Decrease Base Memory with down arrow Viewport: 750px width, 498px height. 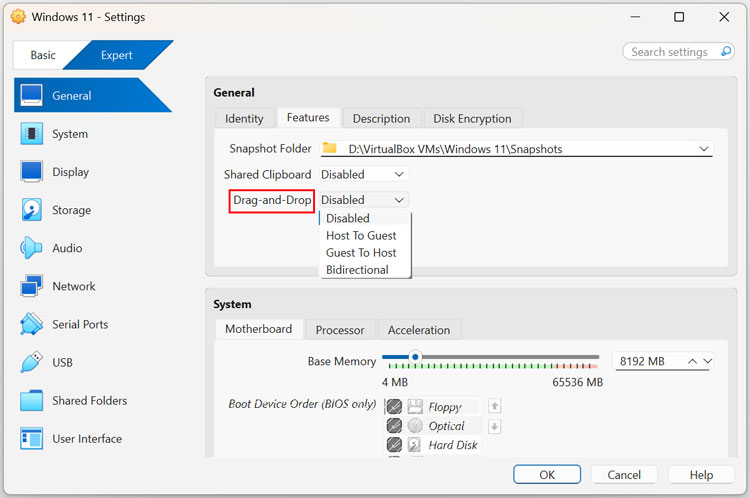(707, 361)
